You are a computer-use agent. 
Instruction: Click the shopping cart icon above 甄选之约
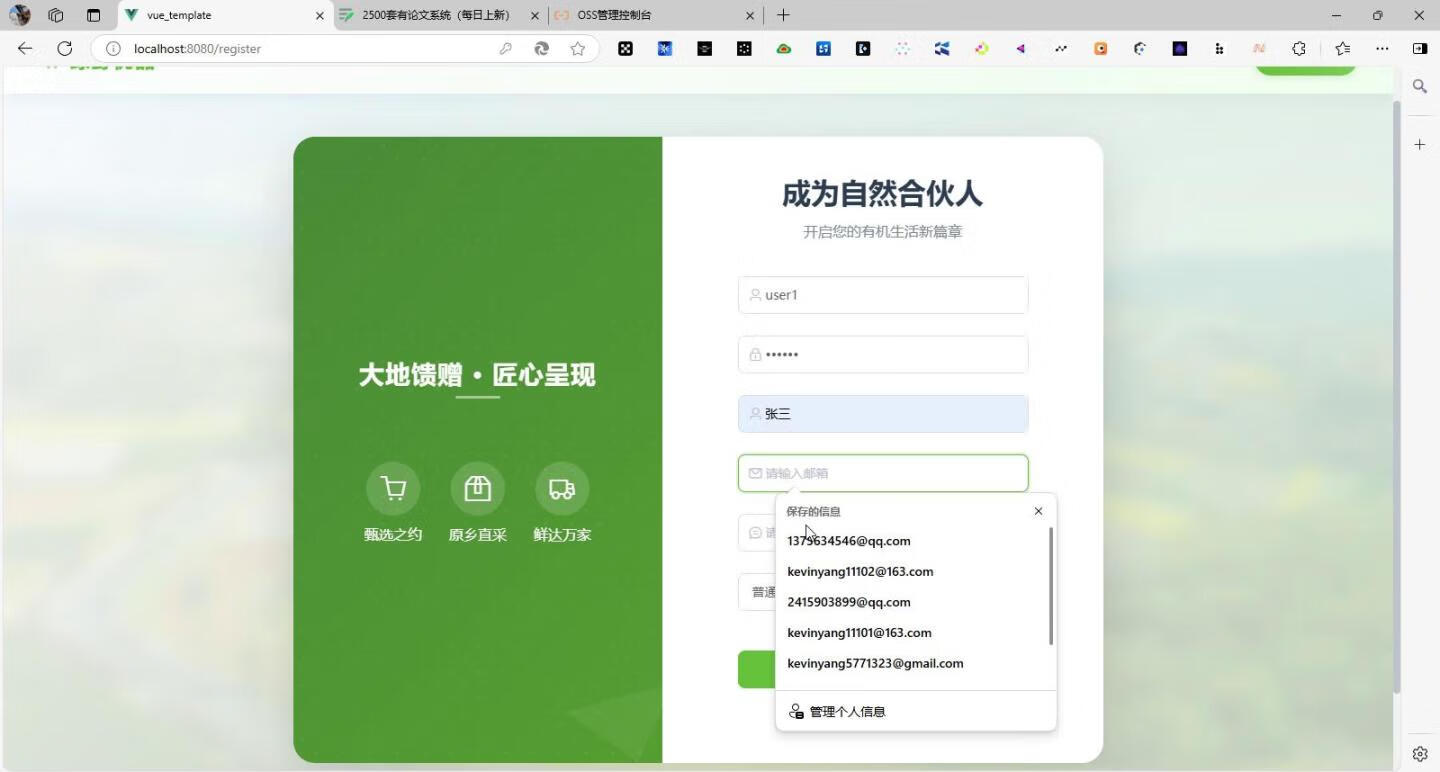pyautogui.click(x=393, y=488)
